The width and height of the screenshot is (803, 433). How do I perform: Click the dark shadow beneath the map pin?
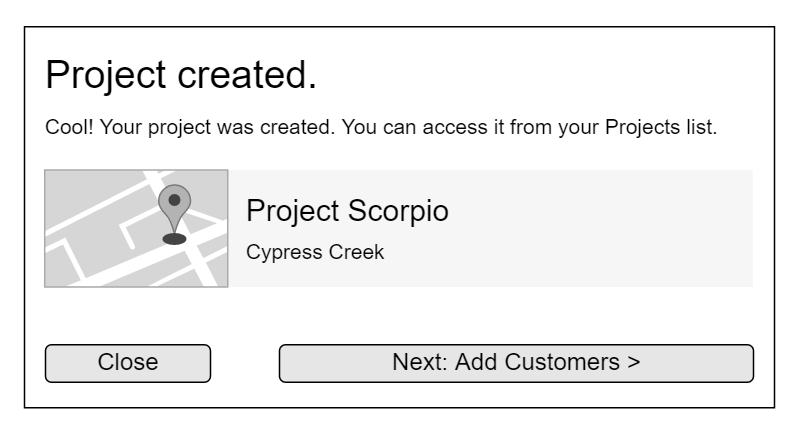click(174, 239)
